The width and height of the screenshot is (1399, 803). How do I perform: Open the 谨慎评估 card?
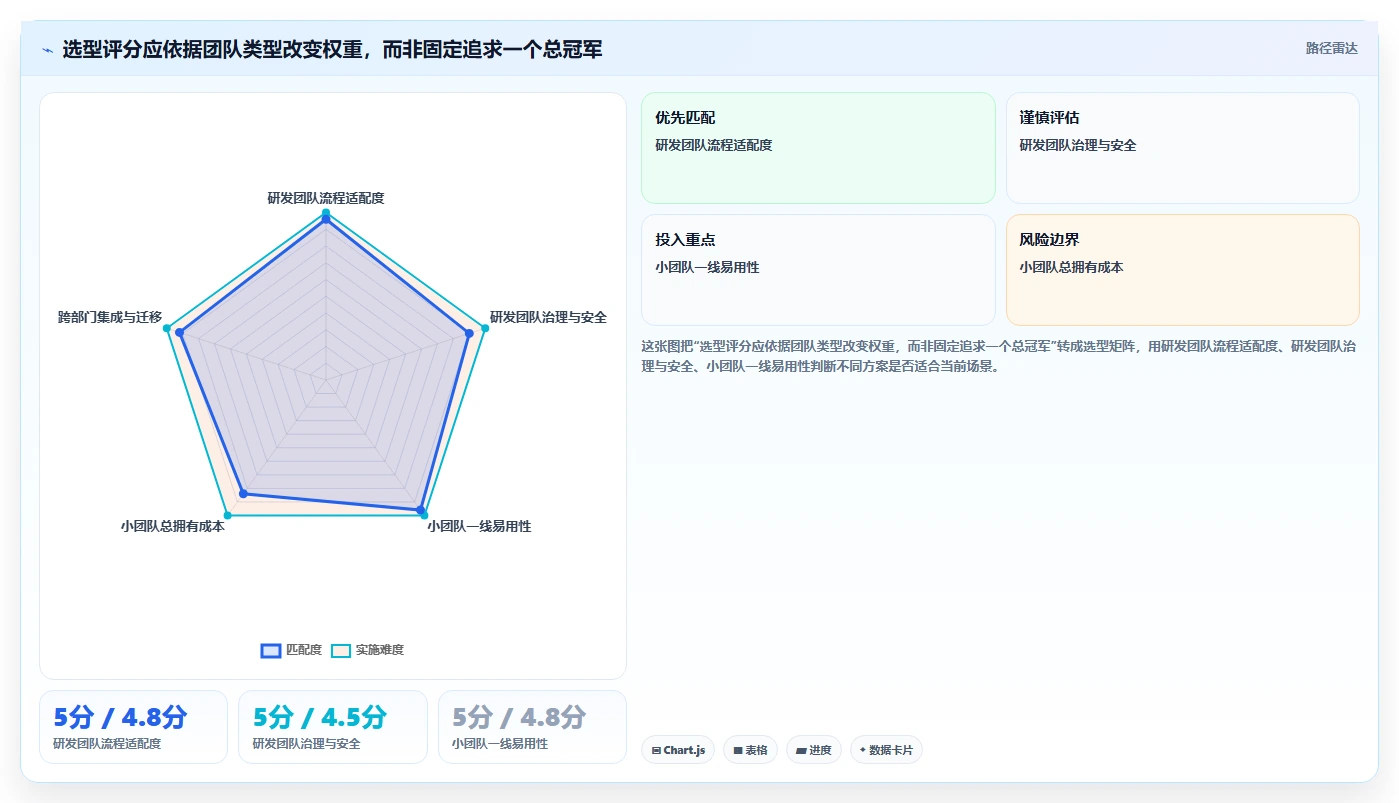coord(1182,148)
